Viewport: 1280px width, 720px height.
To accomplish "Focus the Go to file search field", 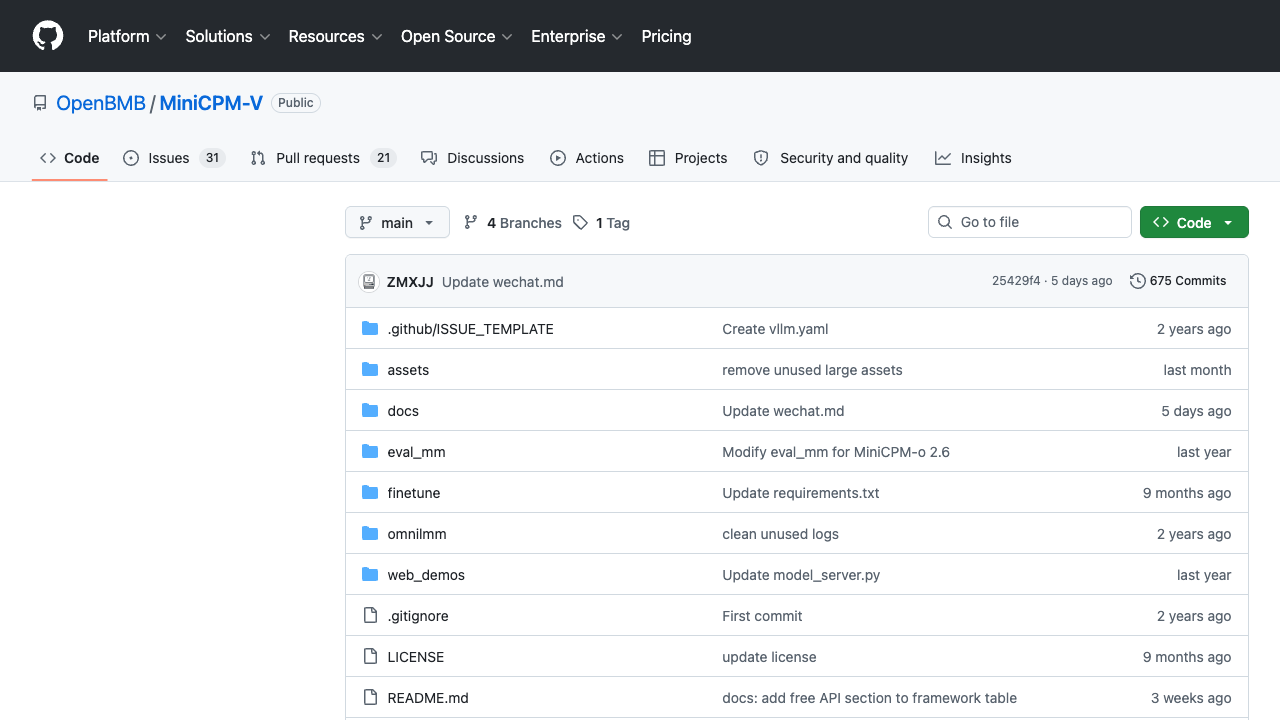I will point(1030,222).
